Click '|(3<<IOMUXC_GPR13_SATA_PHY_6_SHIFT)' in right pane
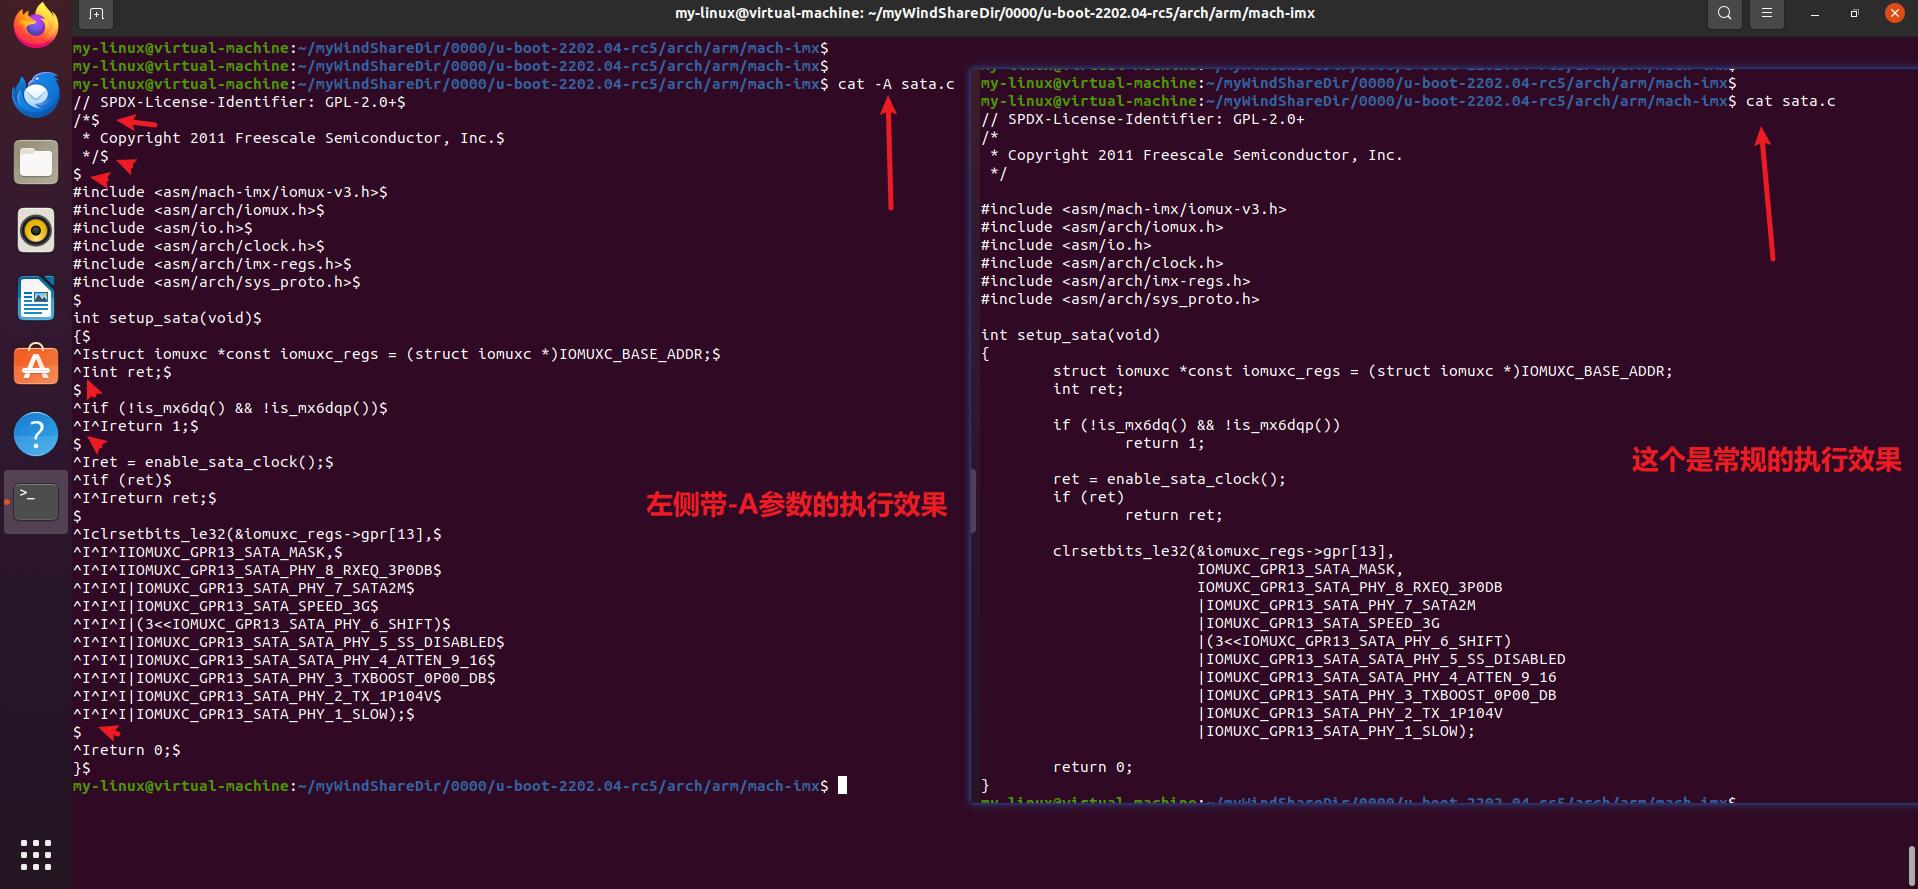1918x889 pixels. coord(1354,642)
